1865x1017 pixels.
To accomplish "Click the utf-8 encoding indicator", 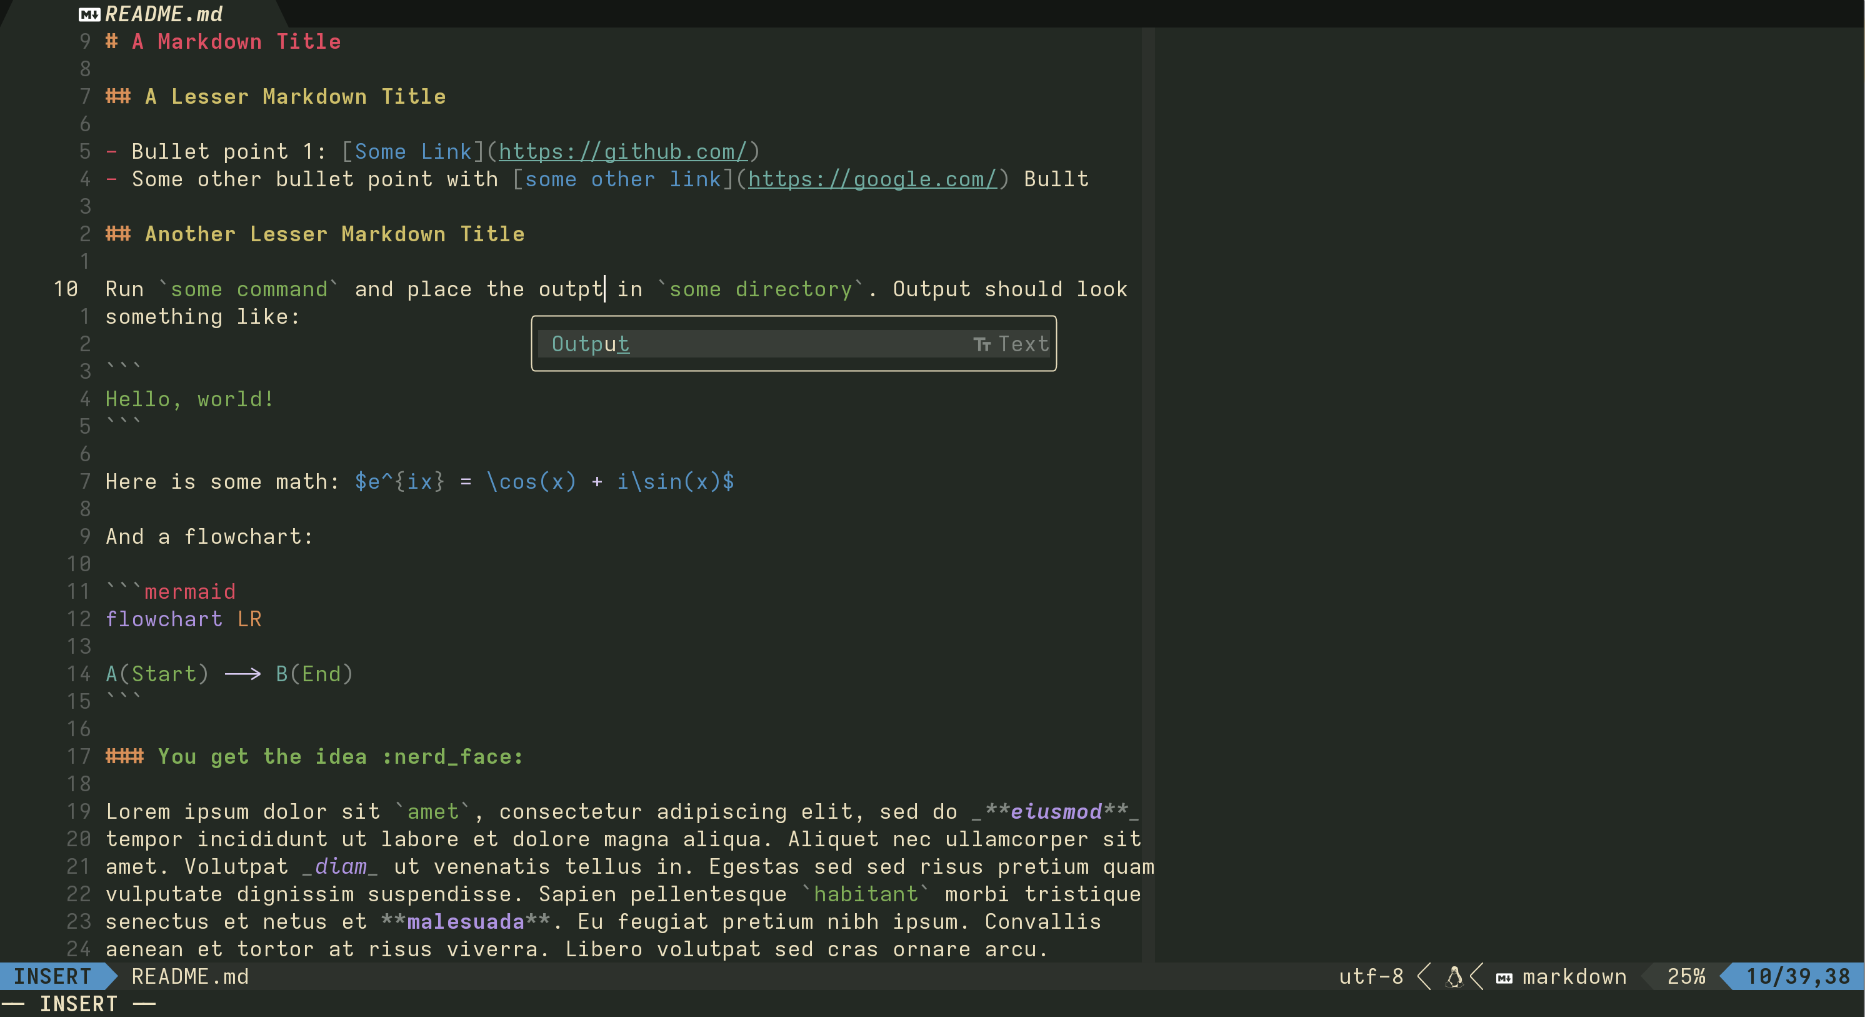I will [x=1371, y=977].
